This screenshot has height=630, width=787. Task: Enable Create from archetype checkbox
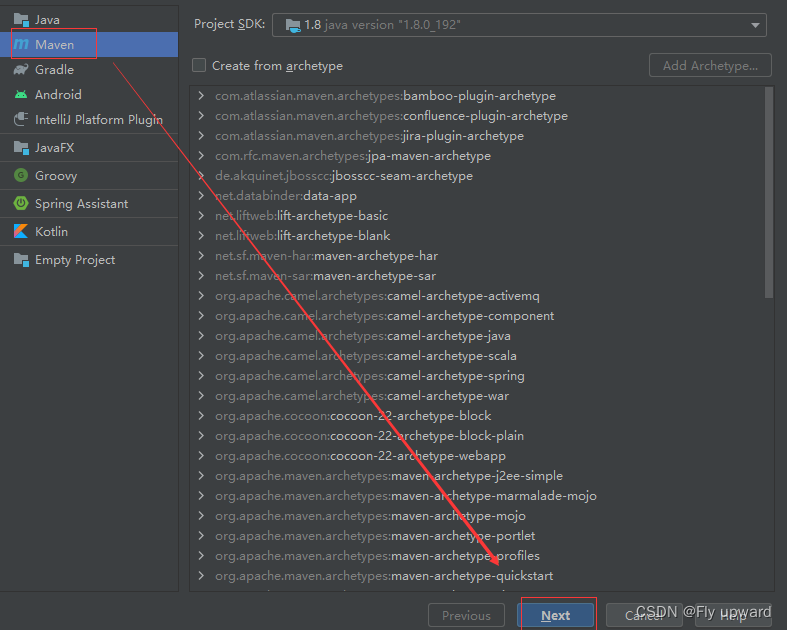pos(199,65)
